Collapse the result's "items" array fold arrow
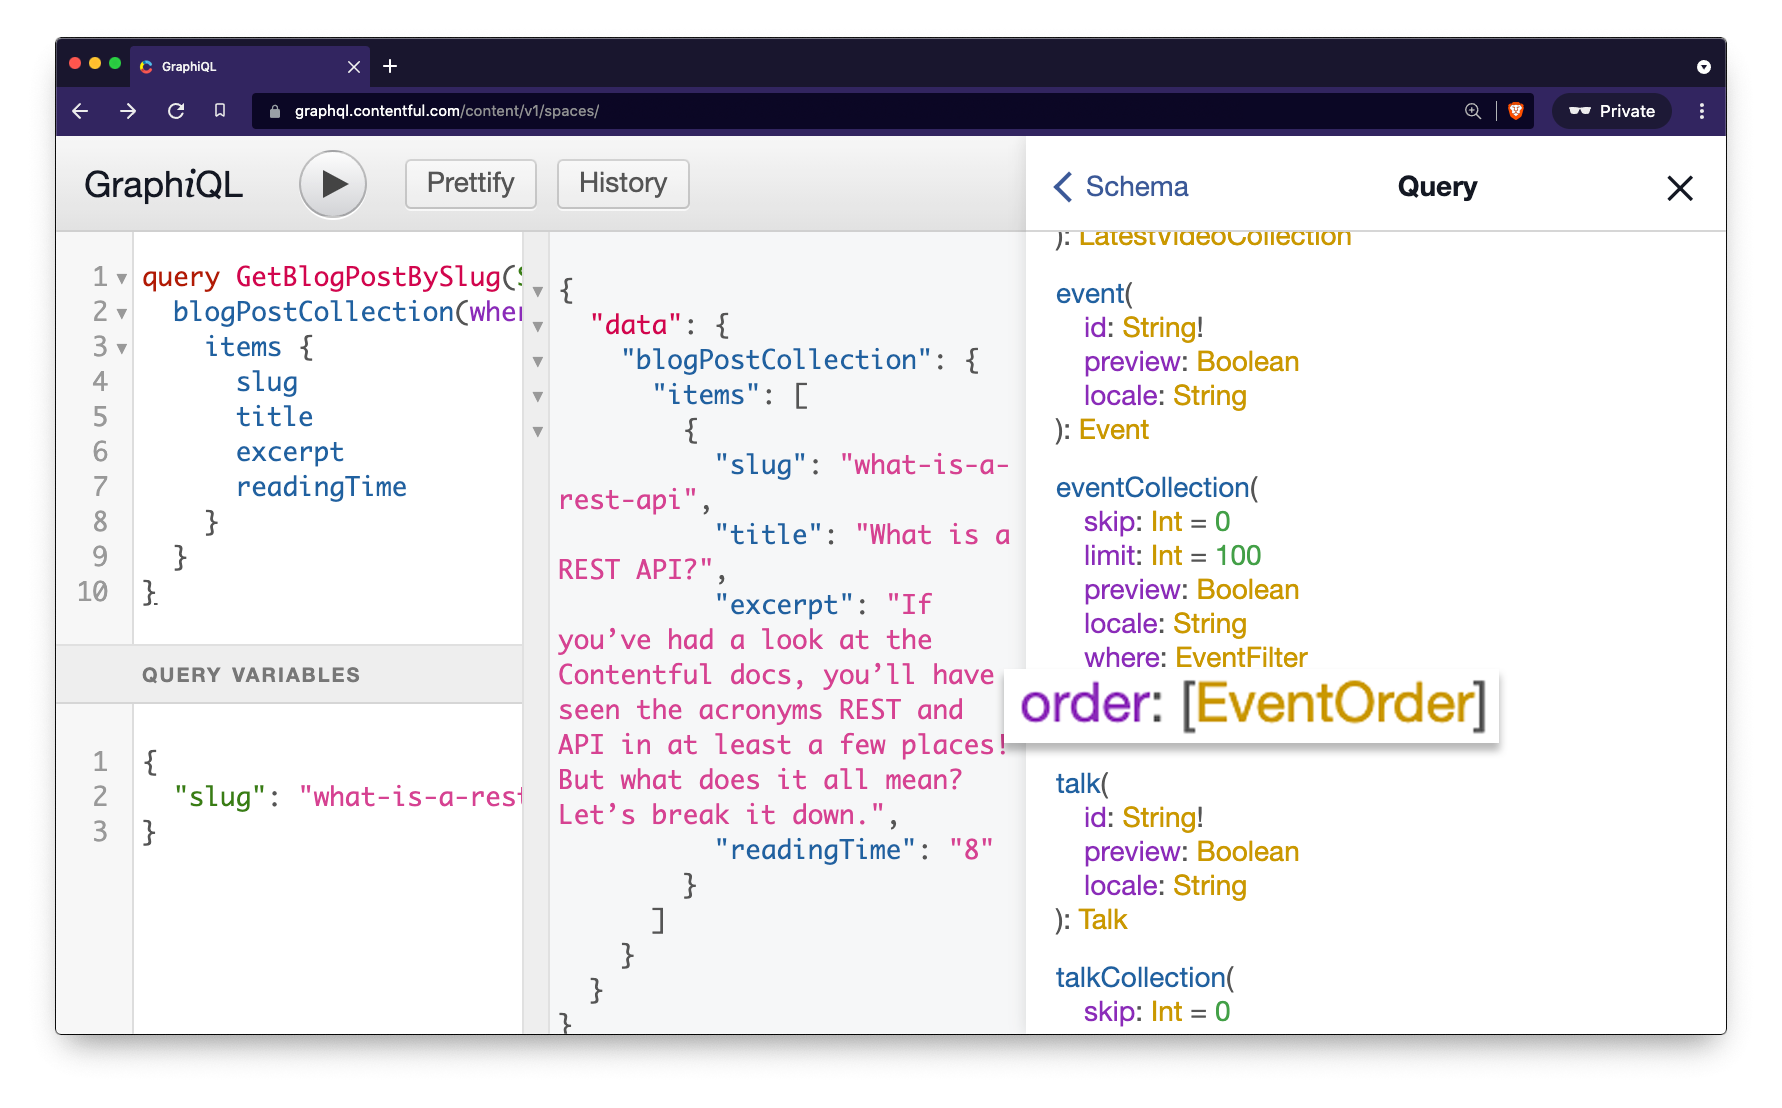 tap(538, 397)
